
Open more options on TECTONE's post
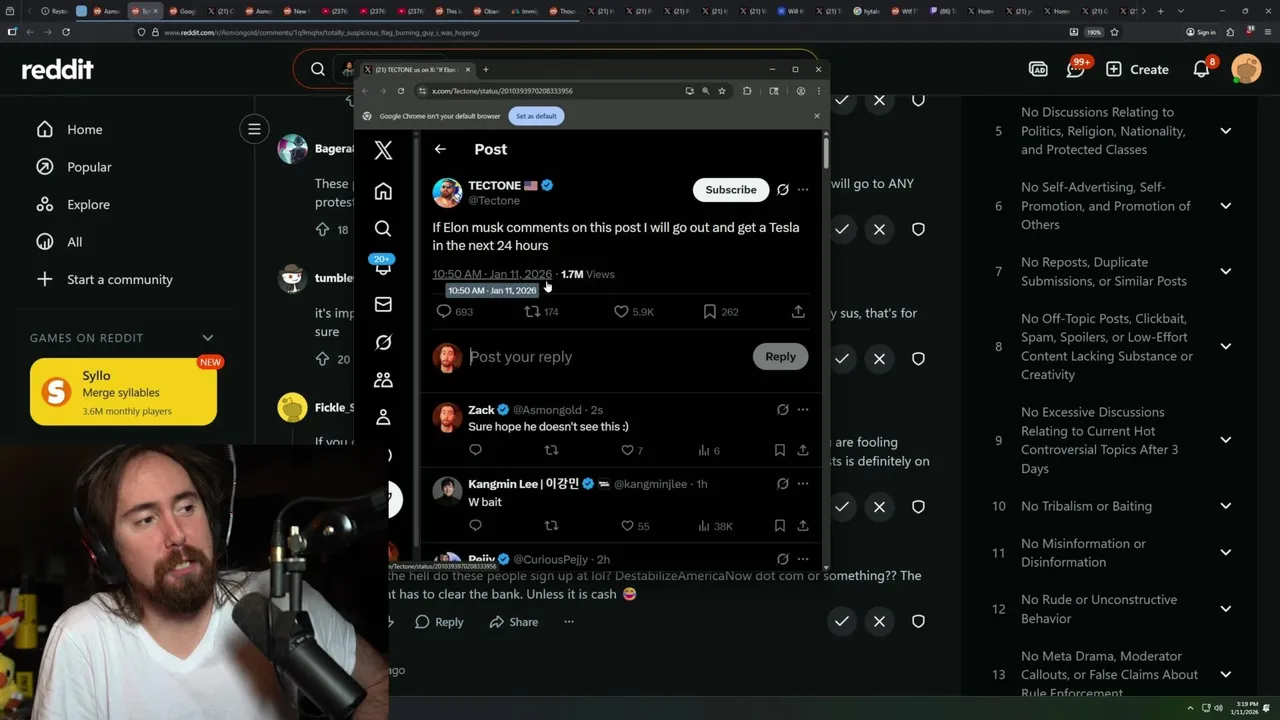(803, 189)
